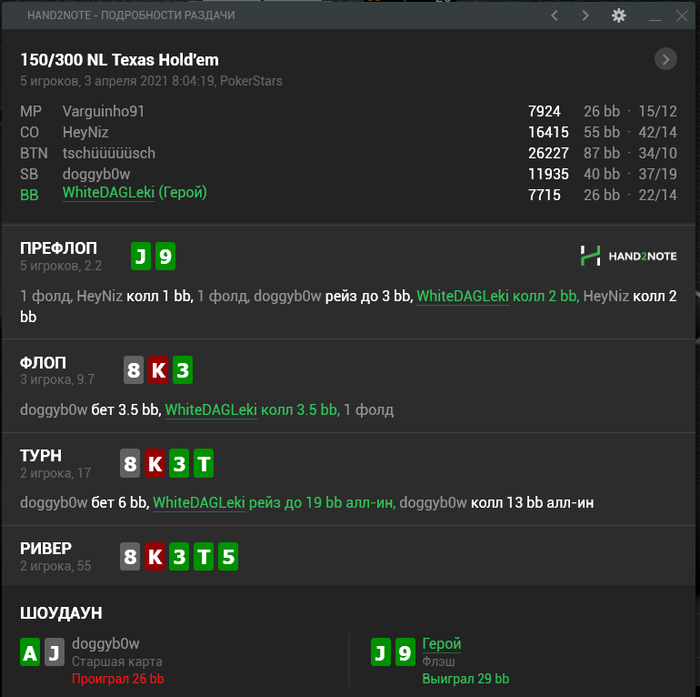Click the grey 8 card on the flop
Image resolution: width=700 pixels, height=697 pixels.
tap(133, 370)
